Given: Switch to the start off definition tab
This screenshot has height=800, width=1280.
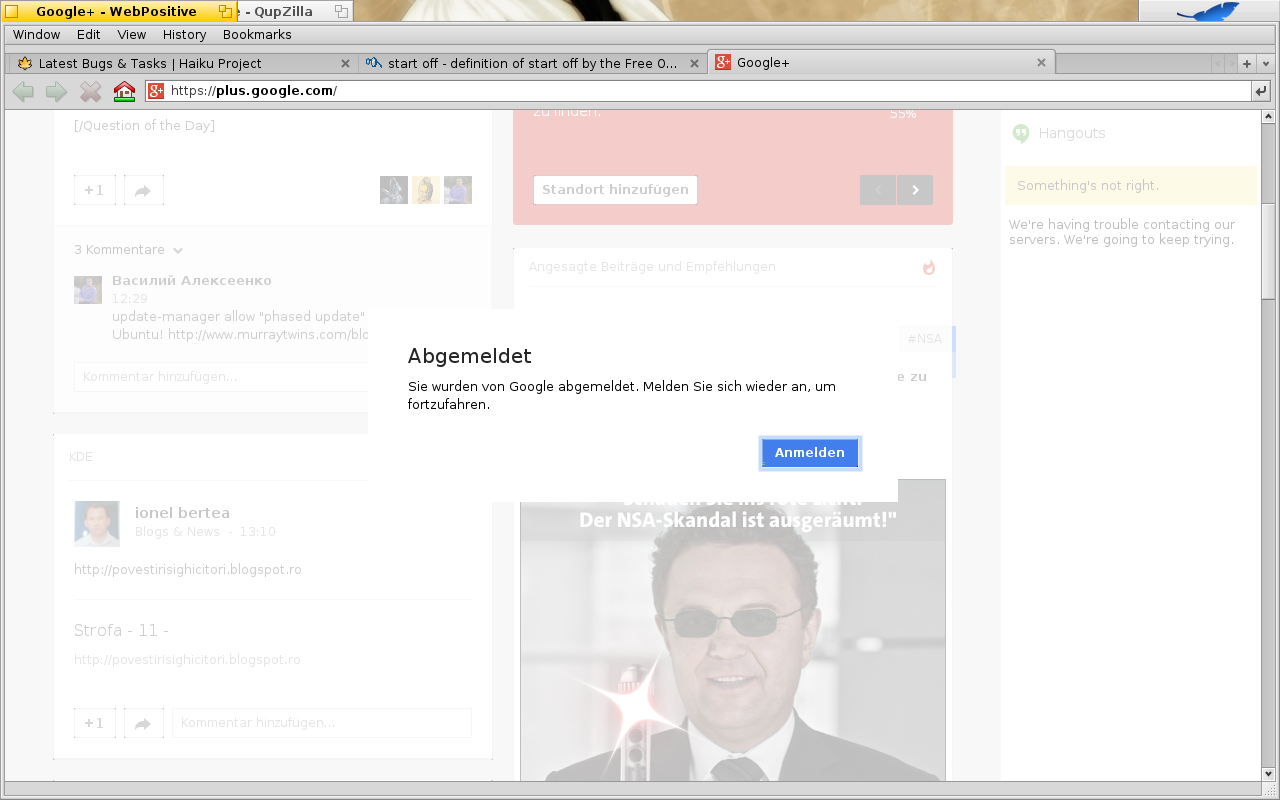Looking at the screenshot, I should point(532,63).
